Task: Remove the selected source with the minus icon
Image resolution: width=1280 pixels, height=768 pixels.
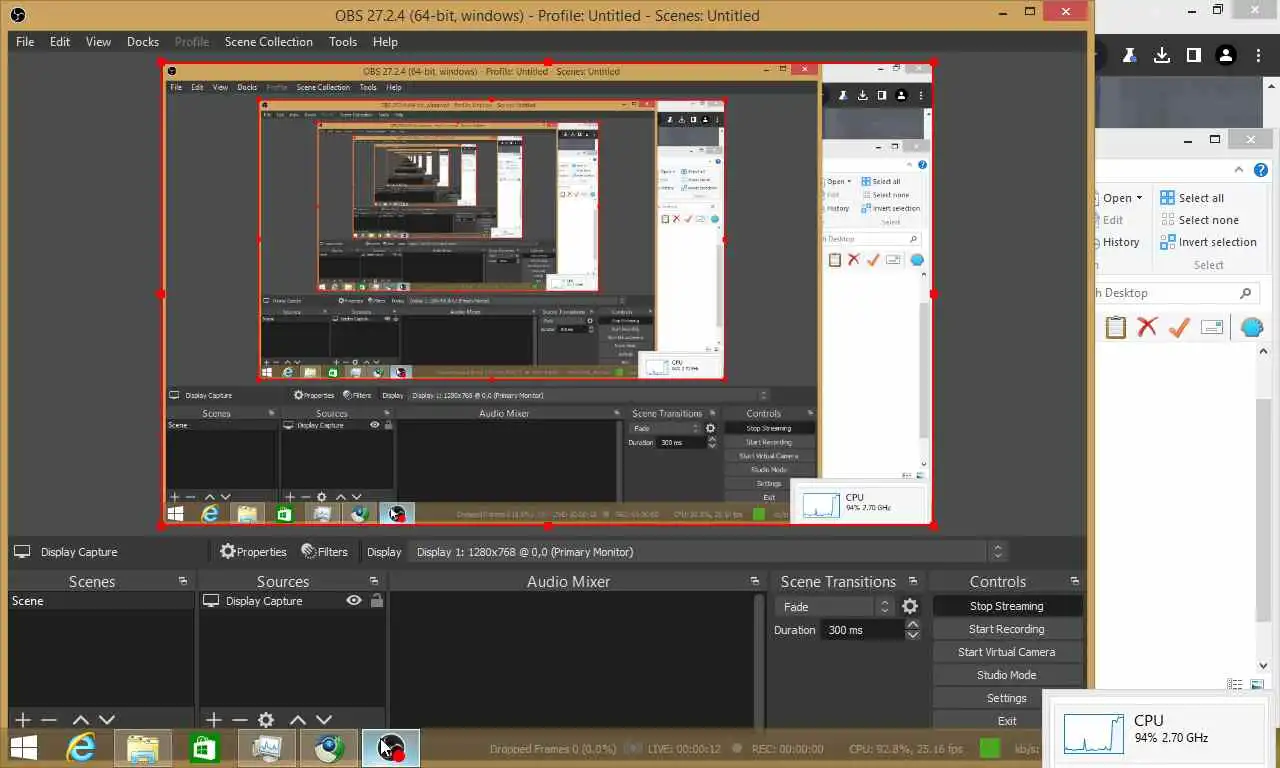Action: click(x=239, y=719)
